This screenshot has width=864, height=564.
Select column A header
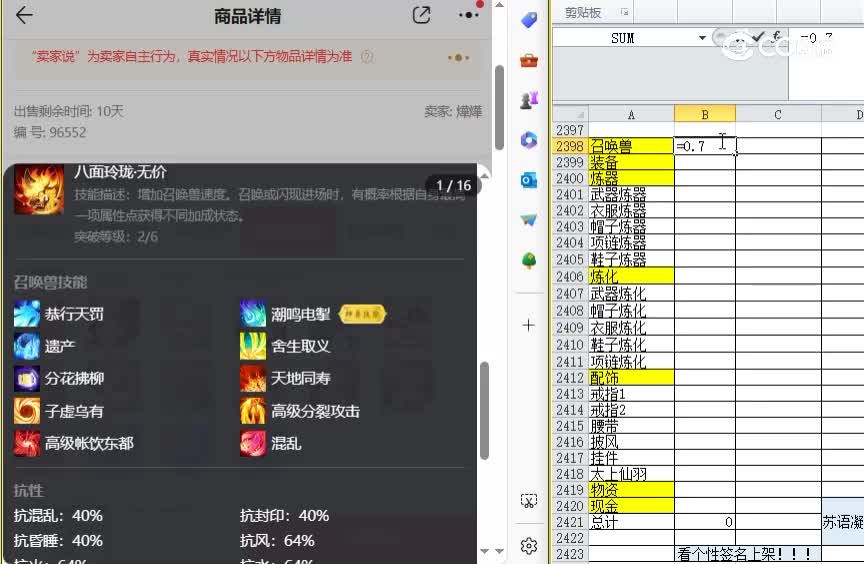point(631,115)
